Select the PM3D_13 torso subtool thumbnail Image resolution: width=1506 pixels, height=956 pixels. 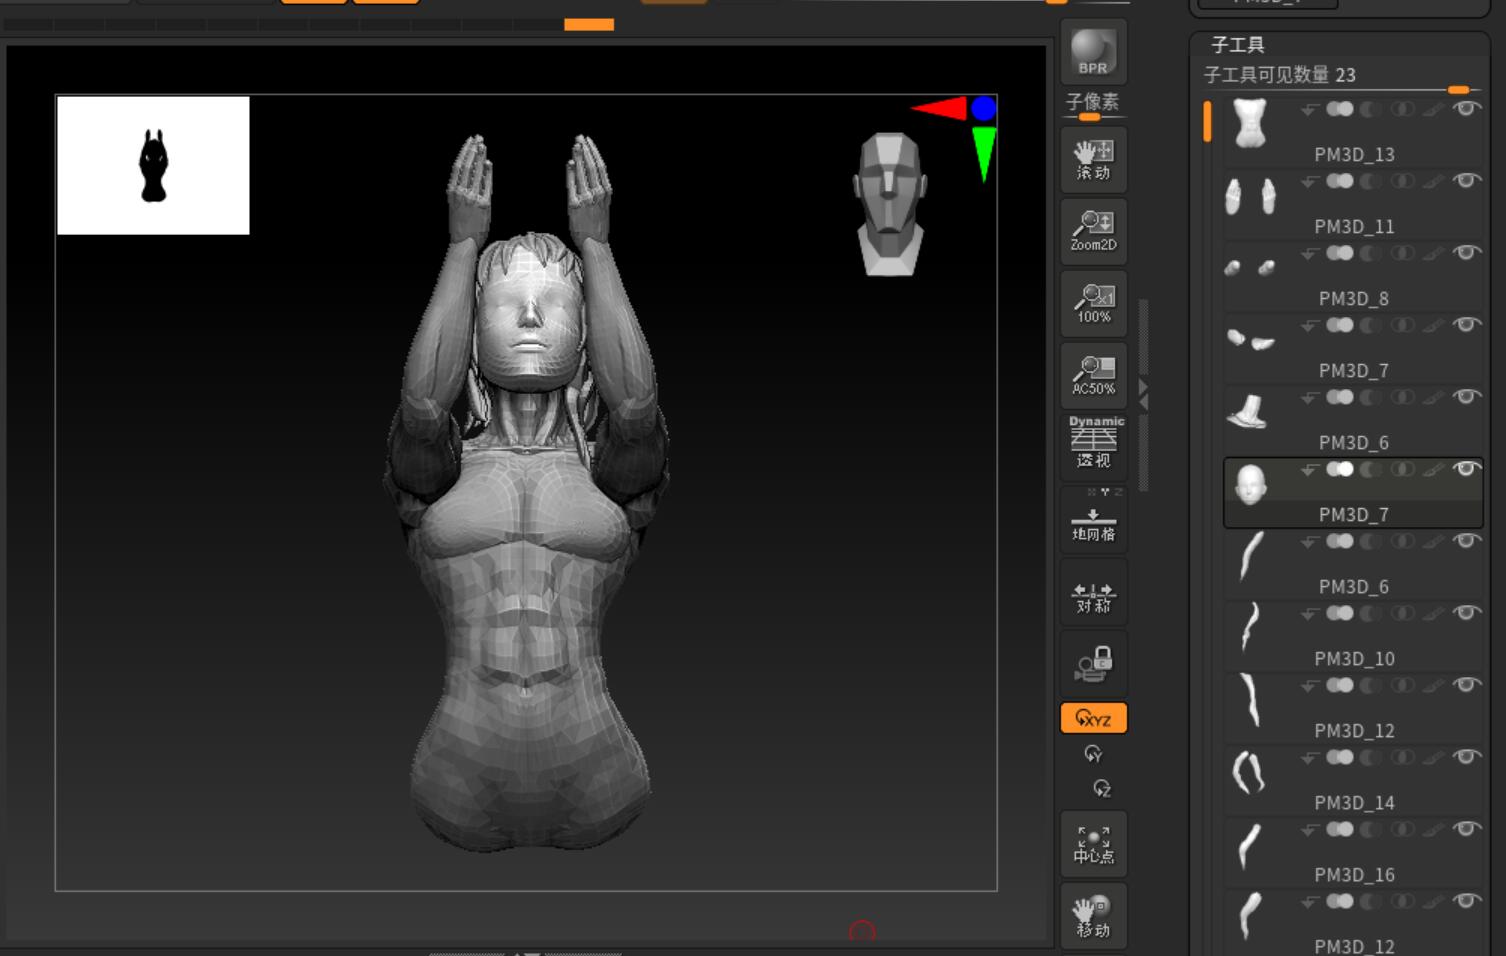tap(1250, 123)
